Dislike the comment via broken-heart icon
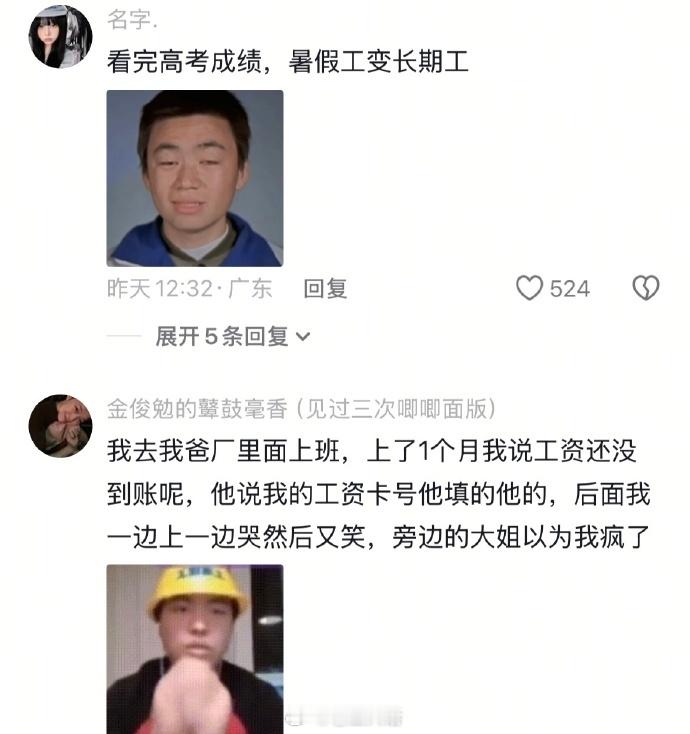Image resolution: width=690 pixels, height=734 pixels. coord(646,287)
